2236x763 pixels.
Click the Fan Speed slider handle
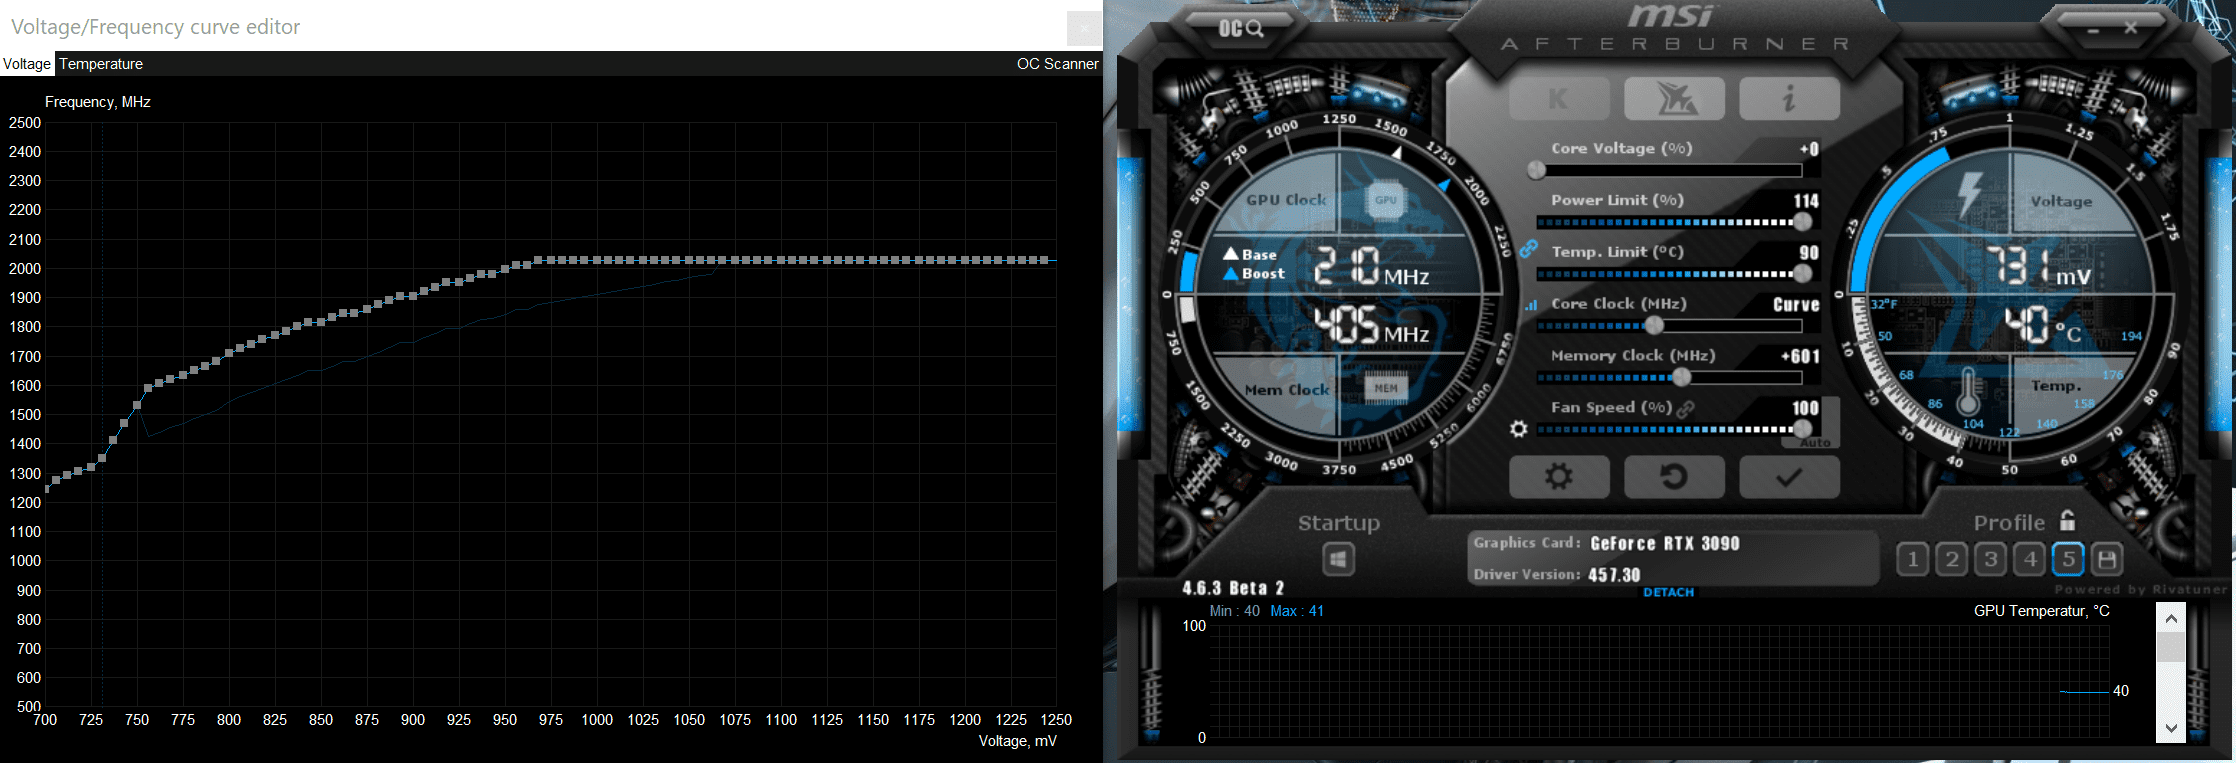[1803, 429]
